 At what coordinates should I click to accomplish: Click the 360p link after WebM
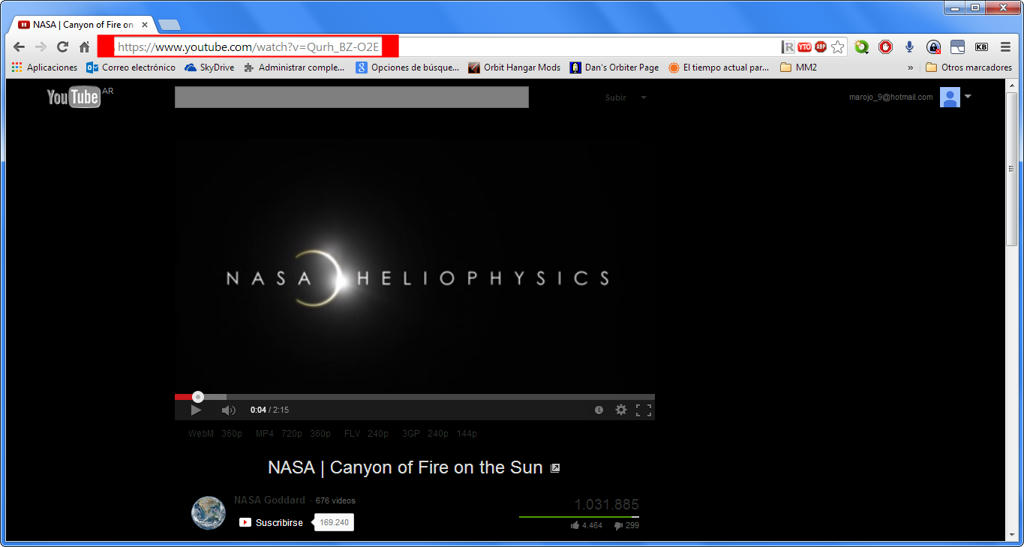232,433
